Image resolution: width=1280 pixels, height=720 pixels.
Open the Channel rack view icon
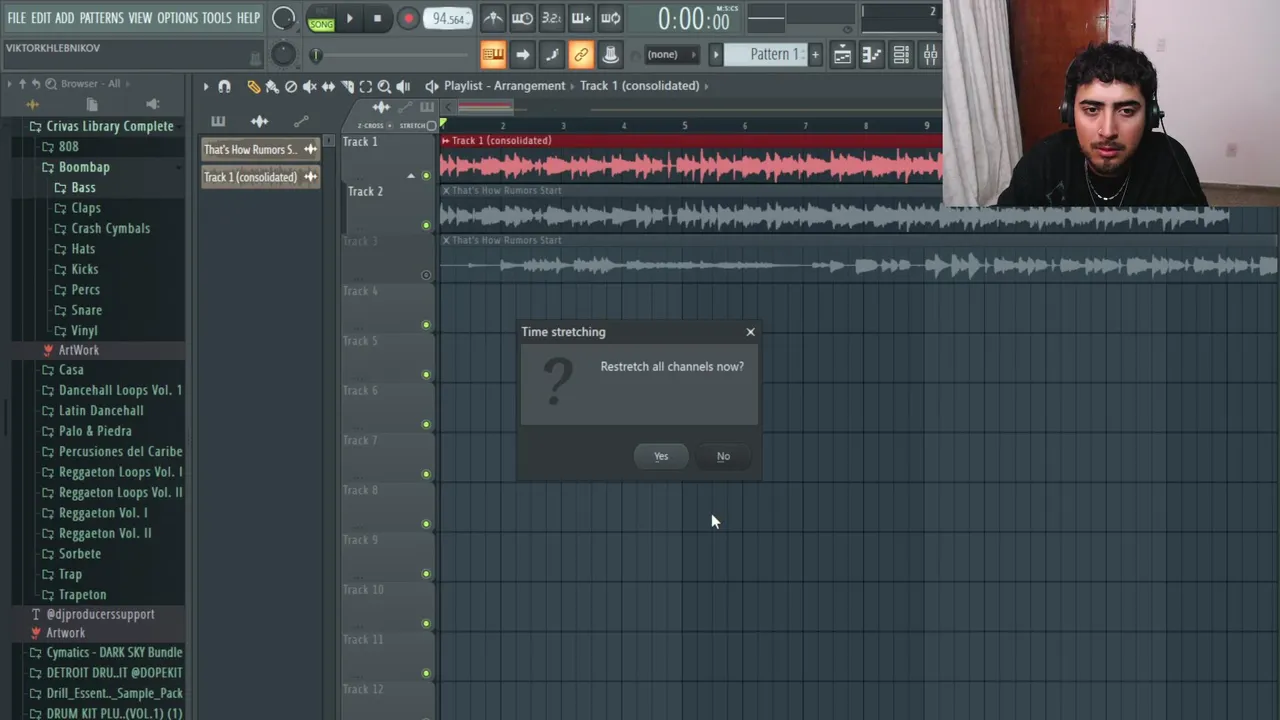(901, 54)
